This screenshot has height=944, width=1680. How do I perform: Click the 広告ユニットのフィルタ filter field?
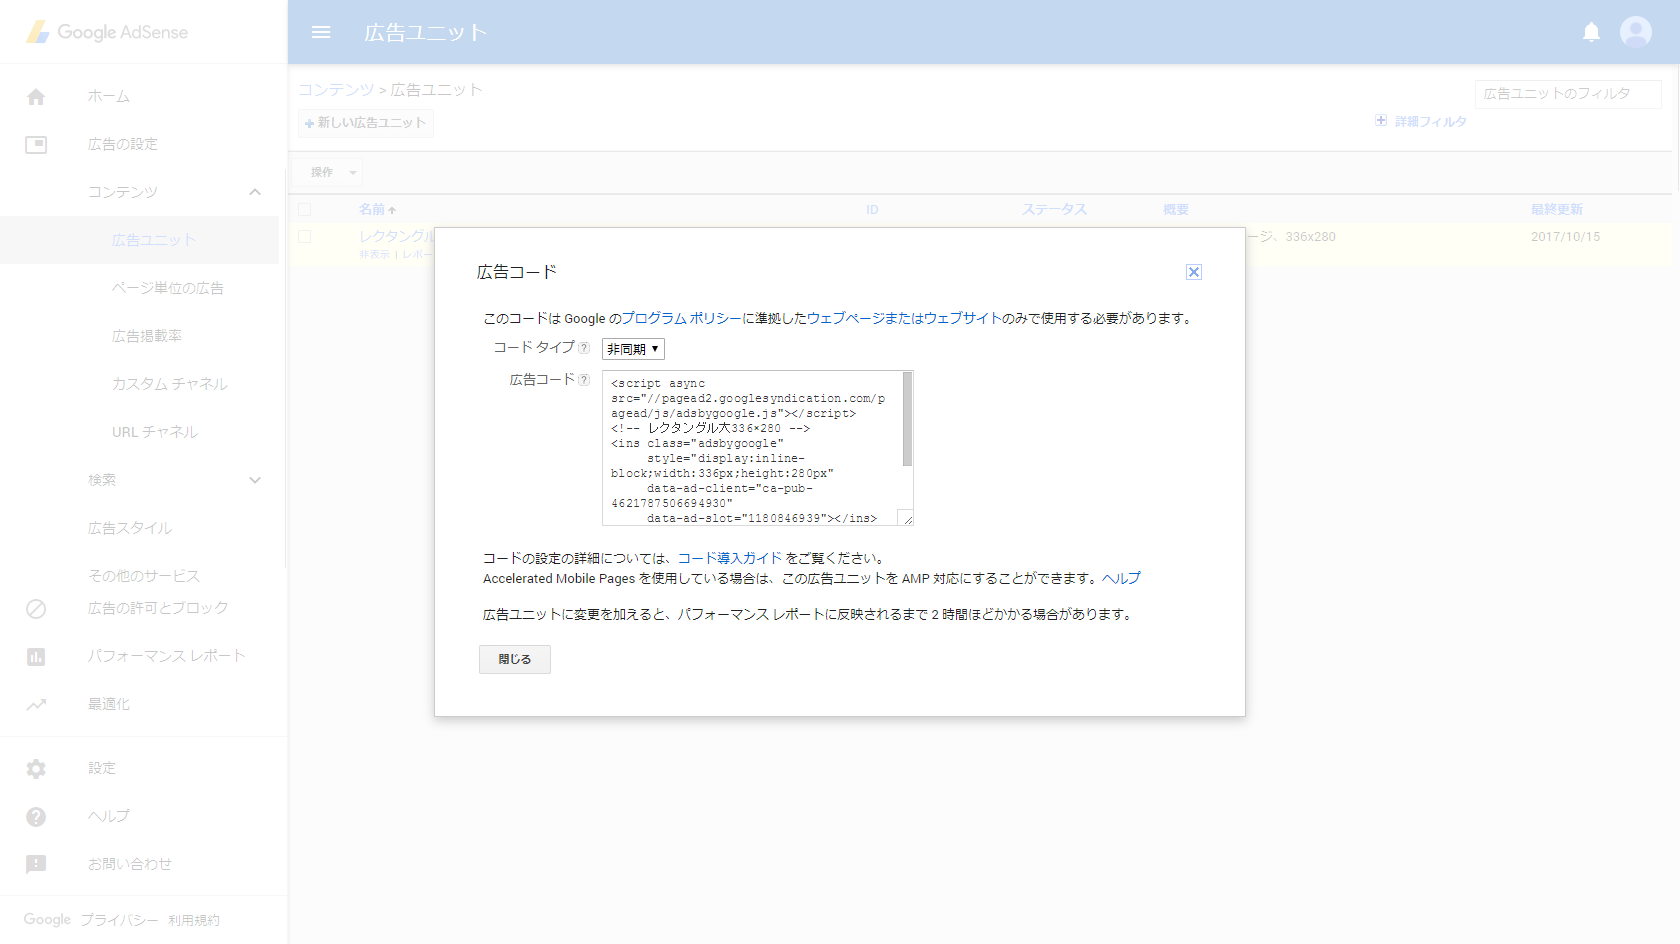point(1568,94)
